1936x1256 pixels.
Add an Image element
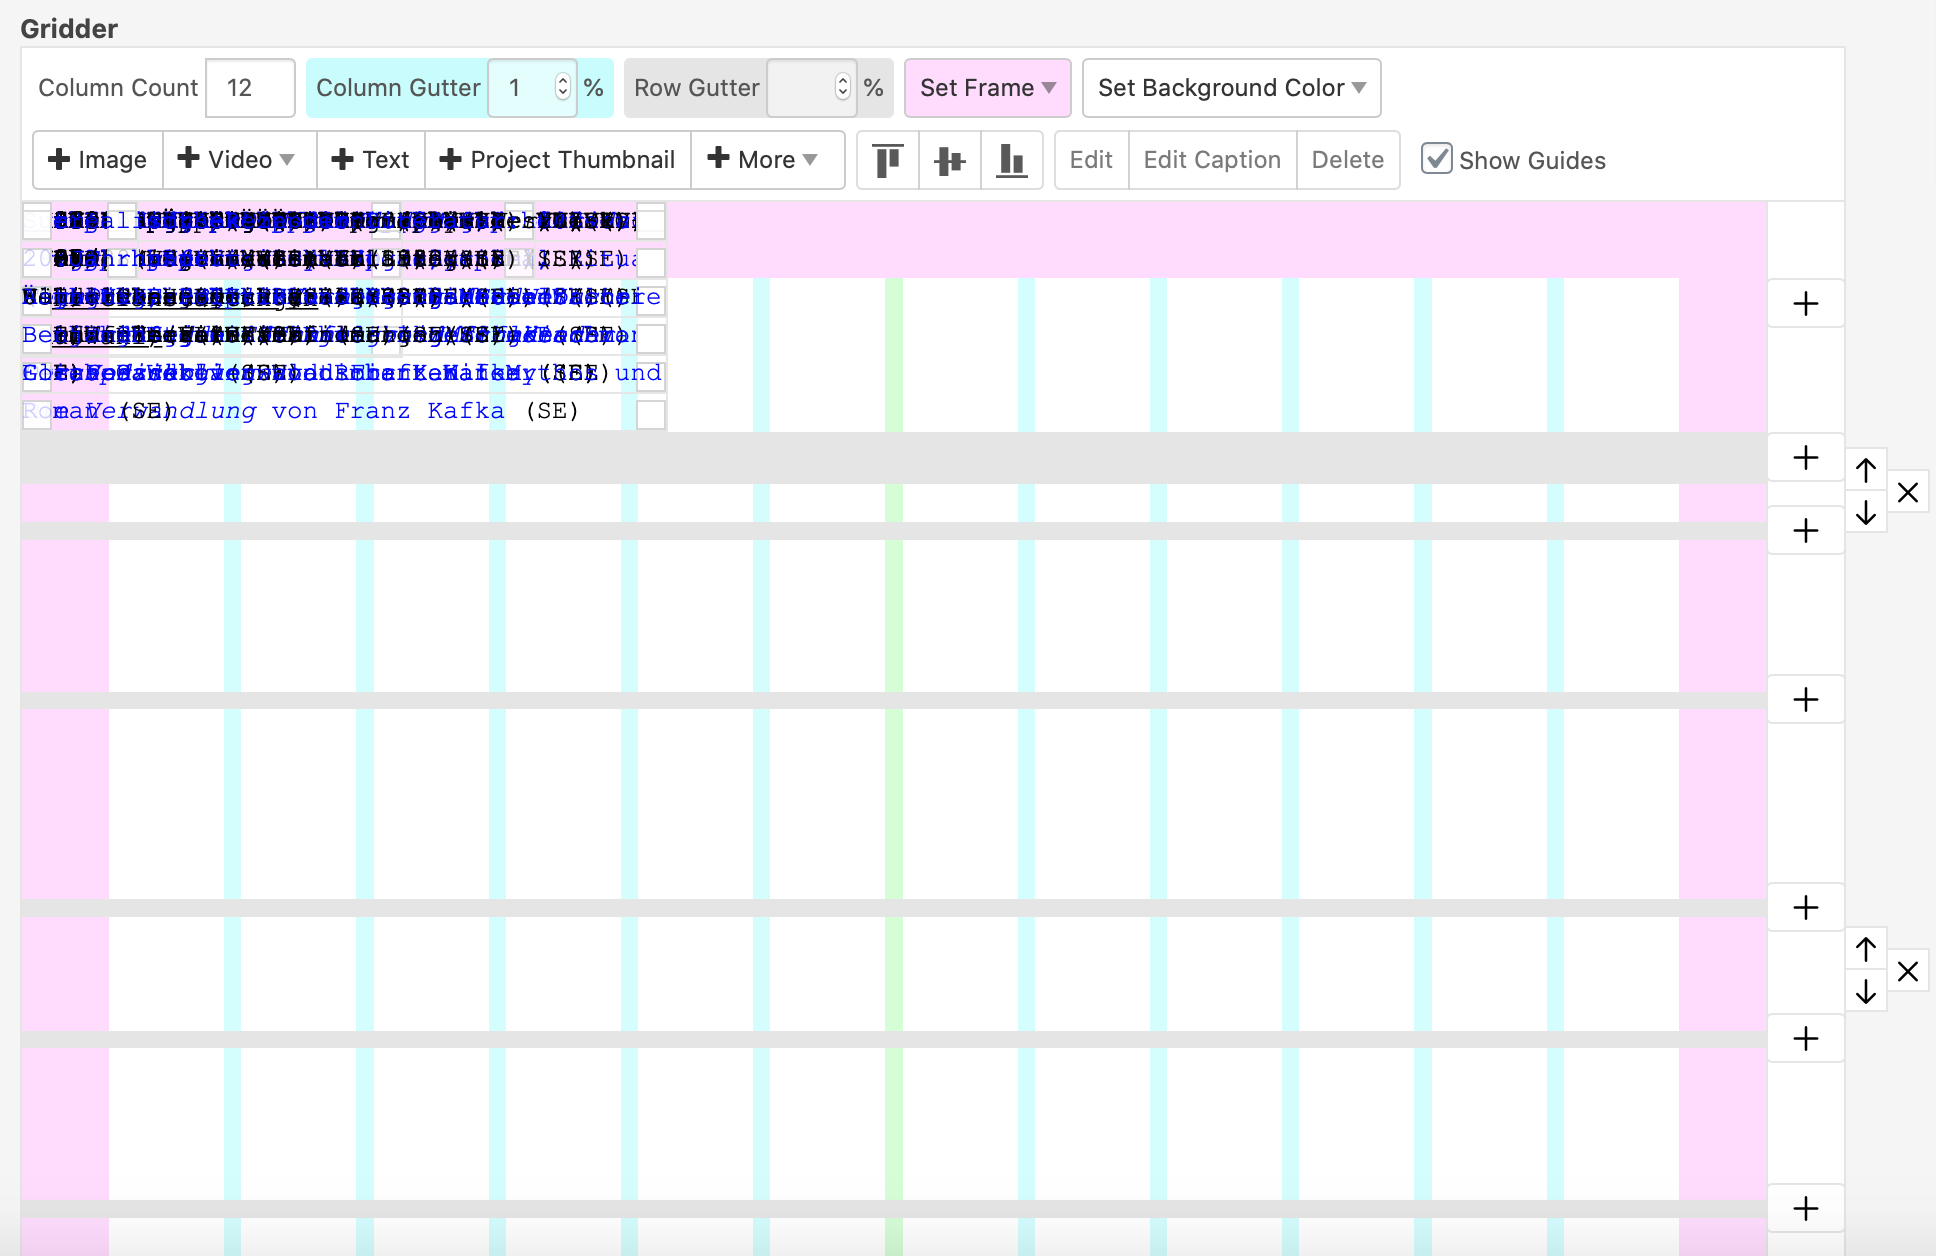(98, 160)
